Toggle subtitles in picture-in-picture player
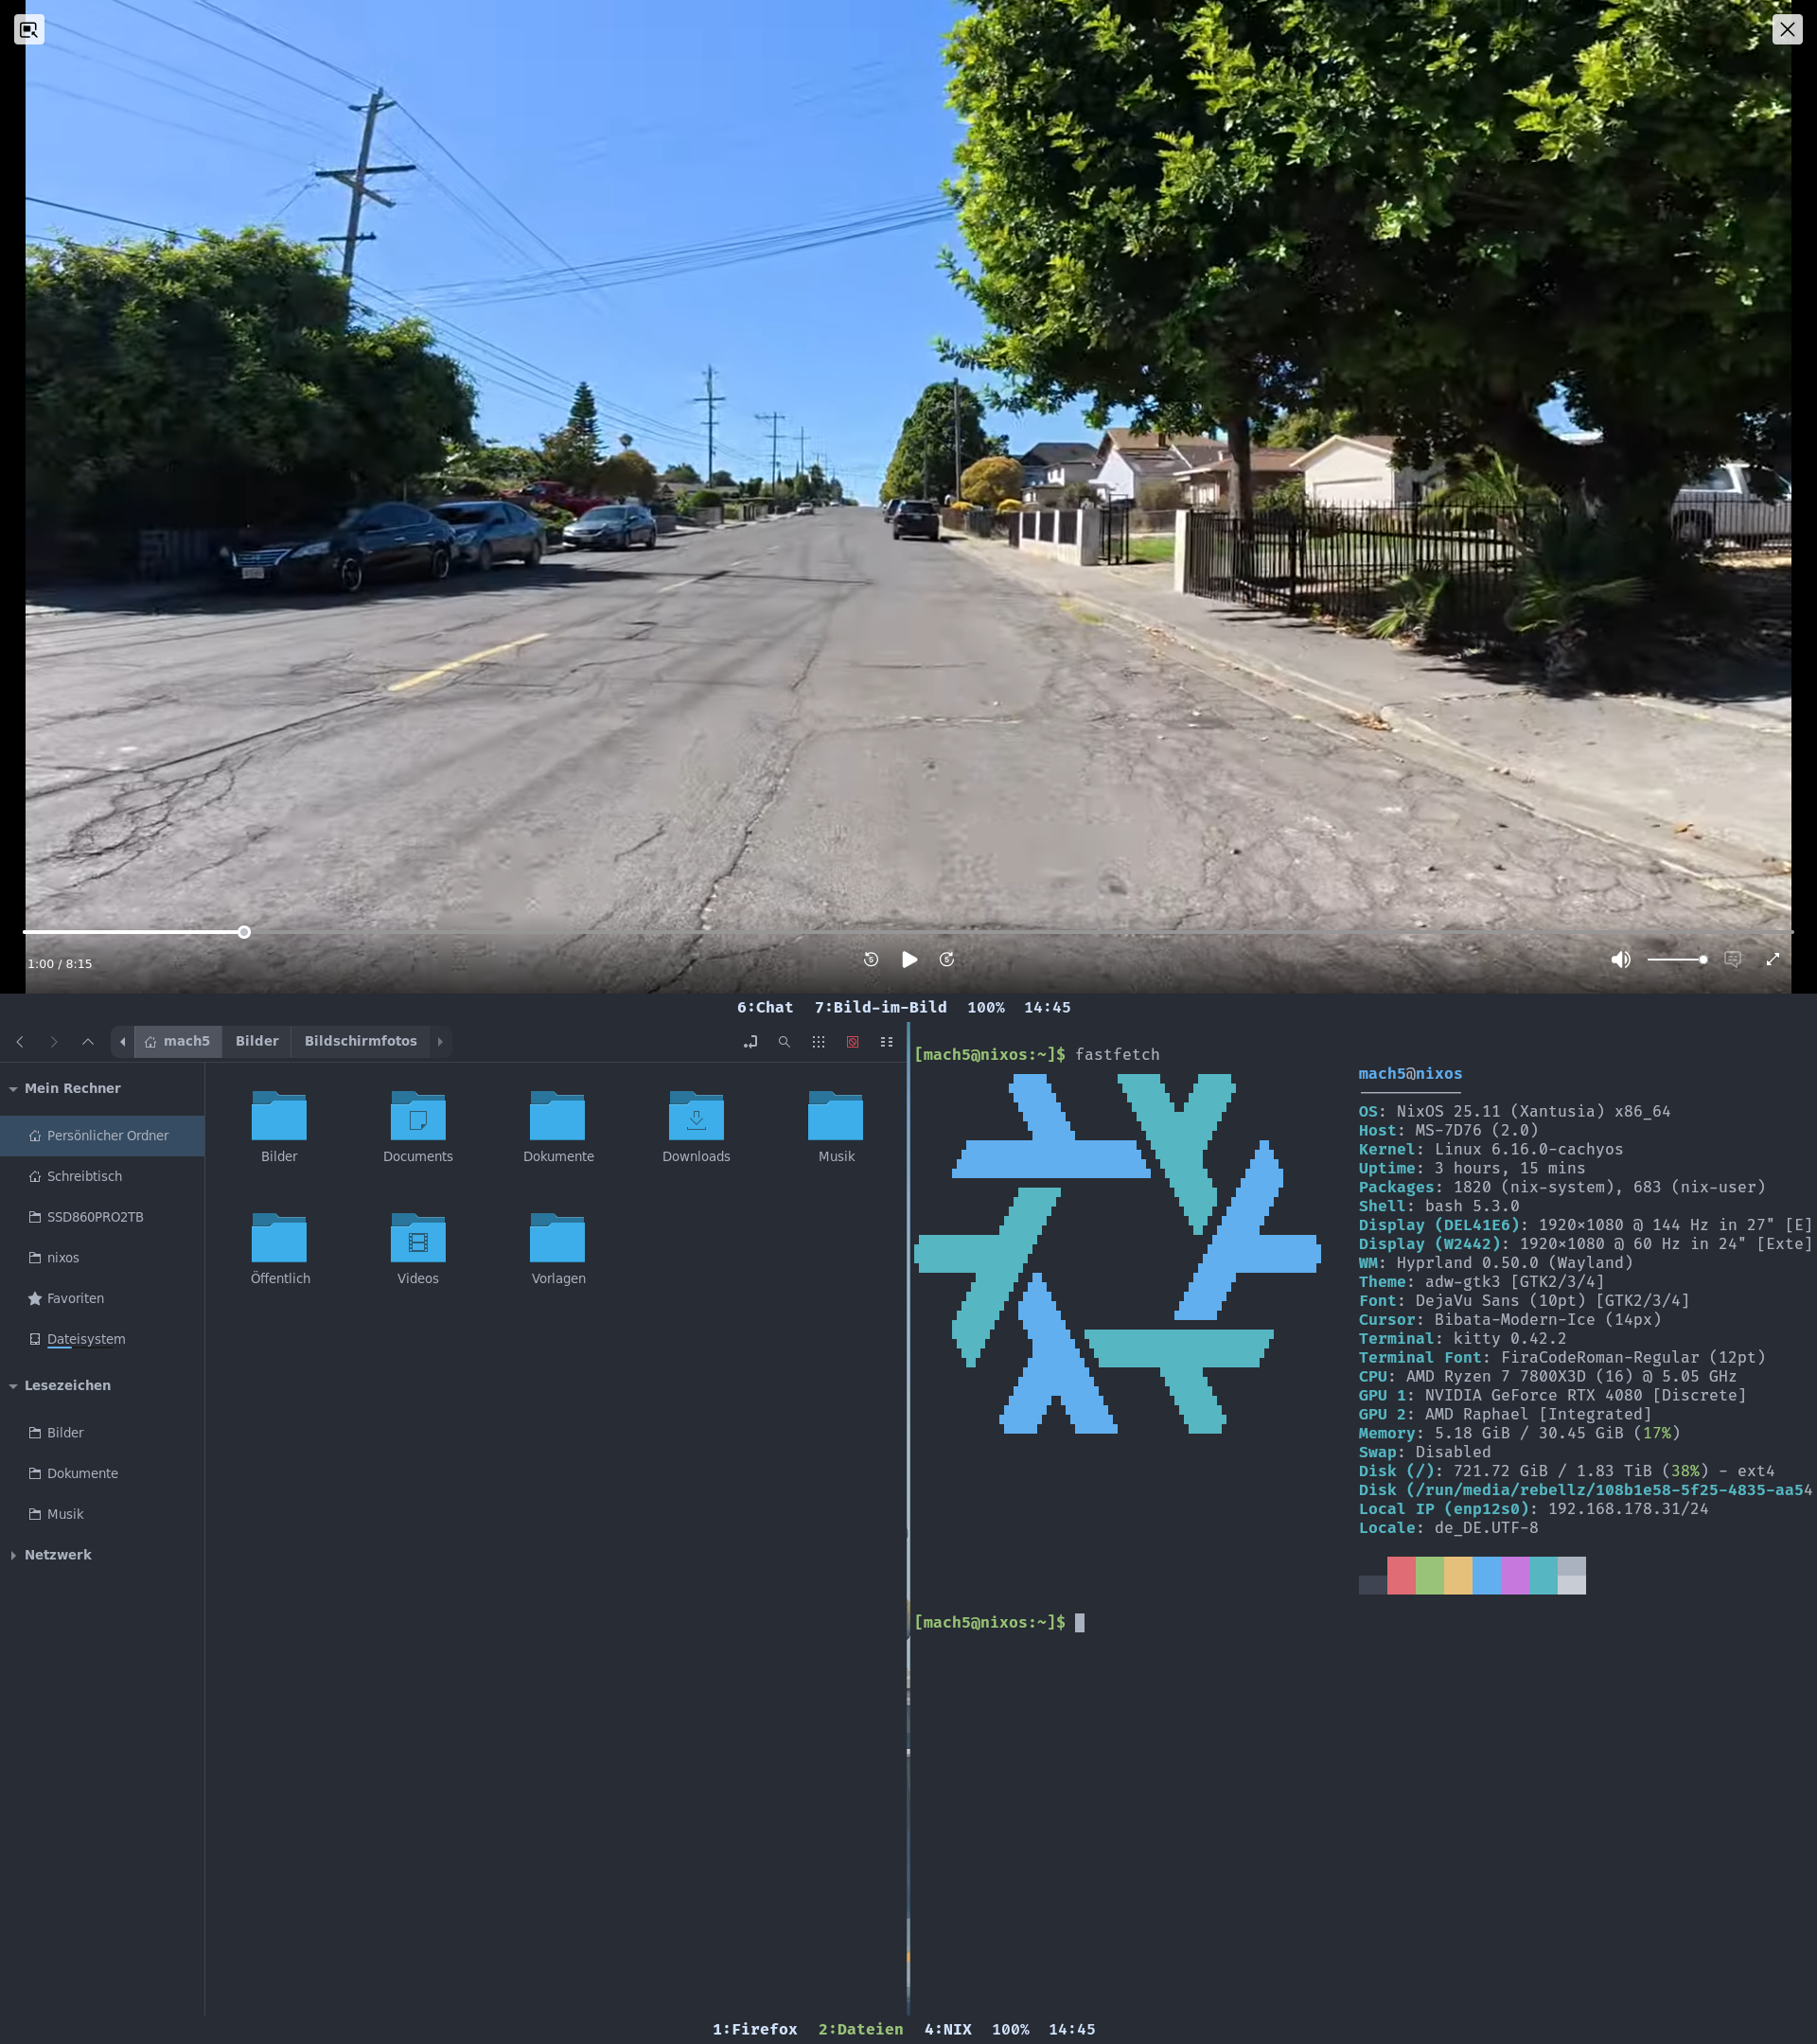The height and width of the screenshot is (2044, 1817). point(1733,959)
